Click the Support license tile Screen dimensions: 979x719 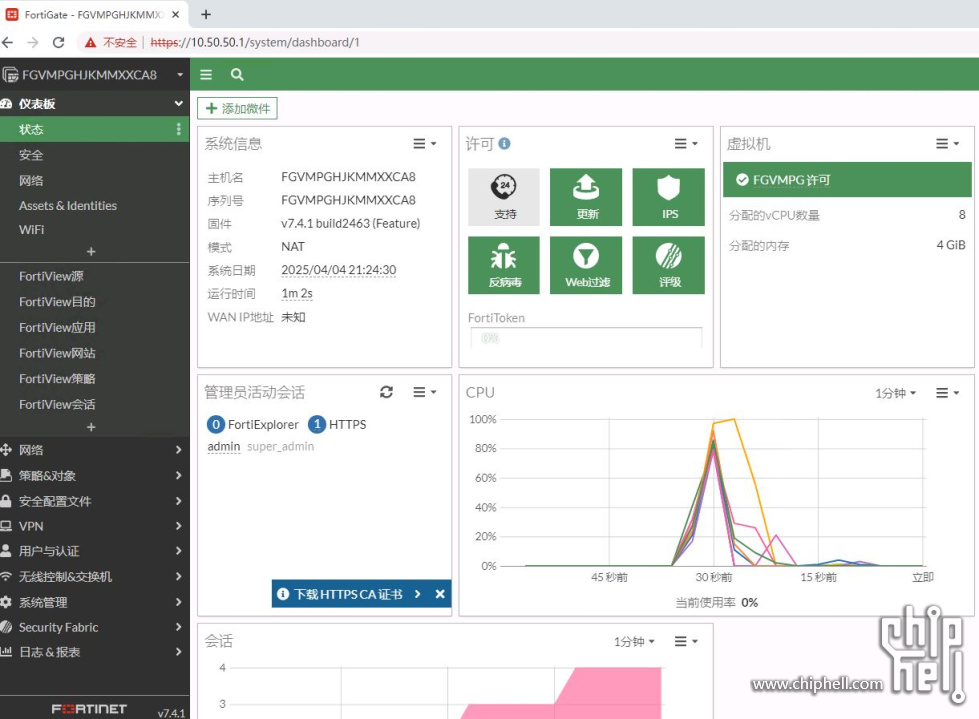[x=504, y=197]
